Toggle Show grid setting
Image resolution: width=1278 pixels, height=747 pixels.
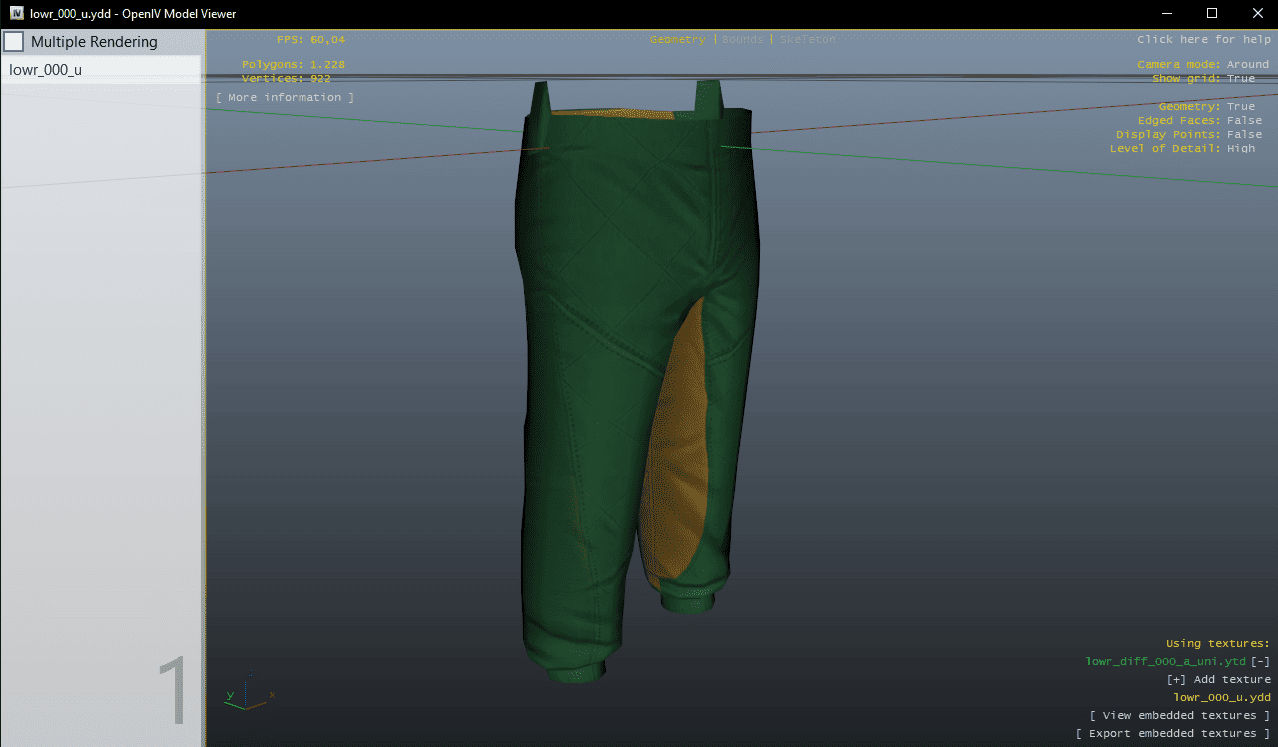click(x=1240, y=78)
